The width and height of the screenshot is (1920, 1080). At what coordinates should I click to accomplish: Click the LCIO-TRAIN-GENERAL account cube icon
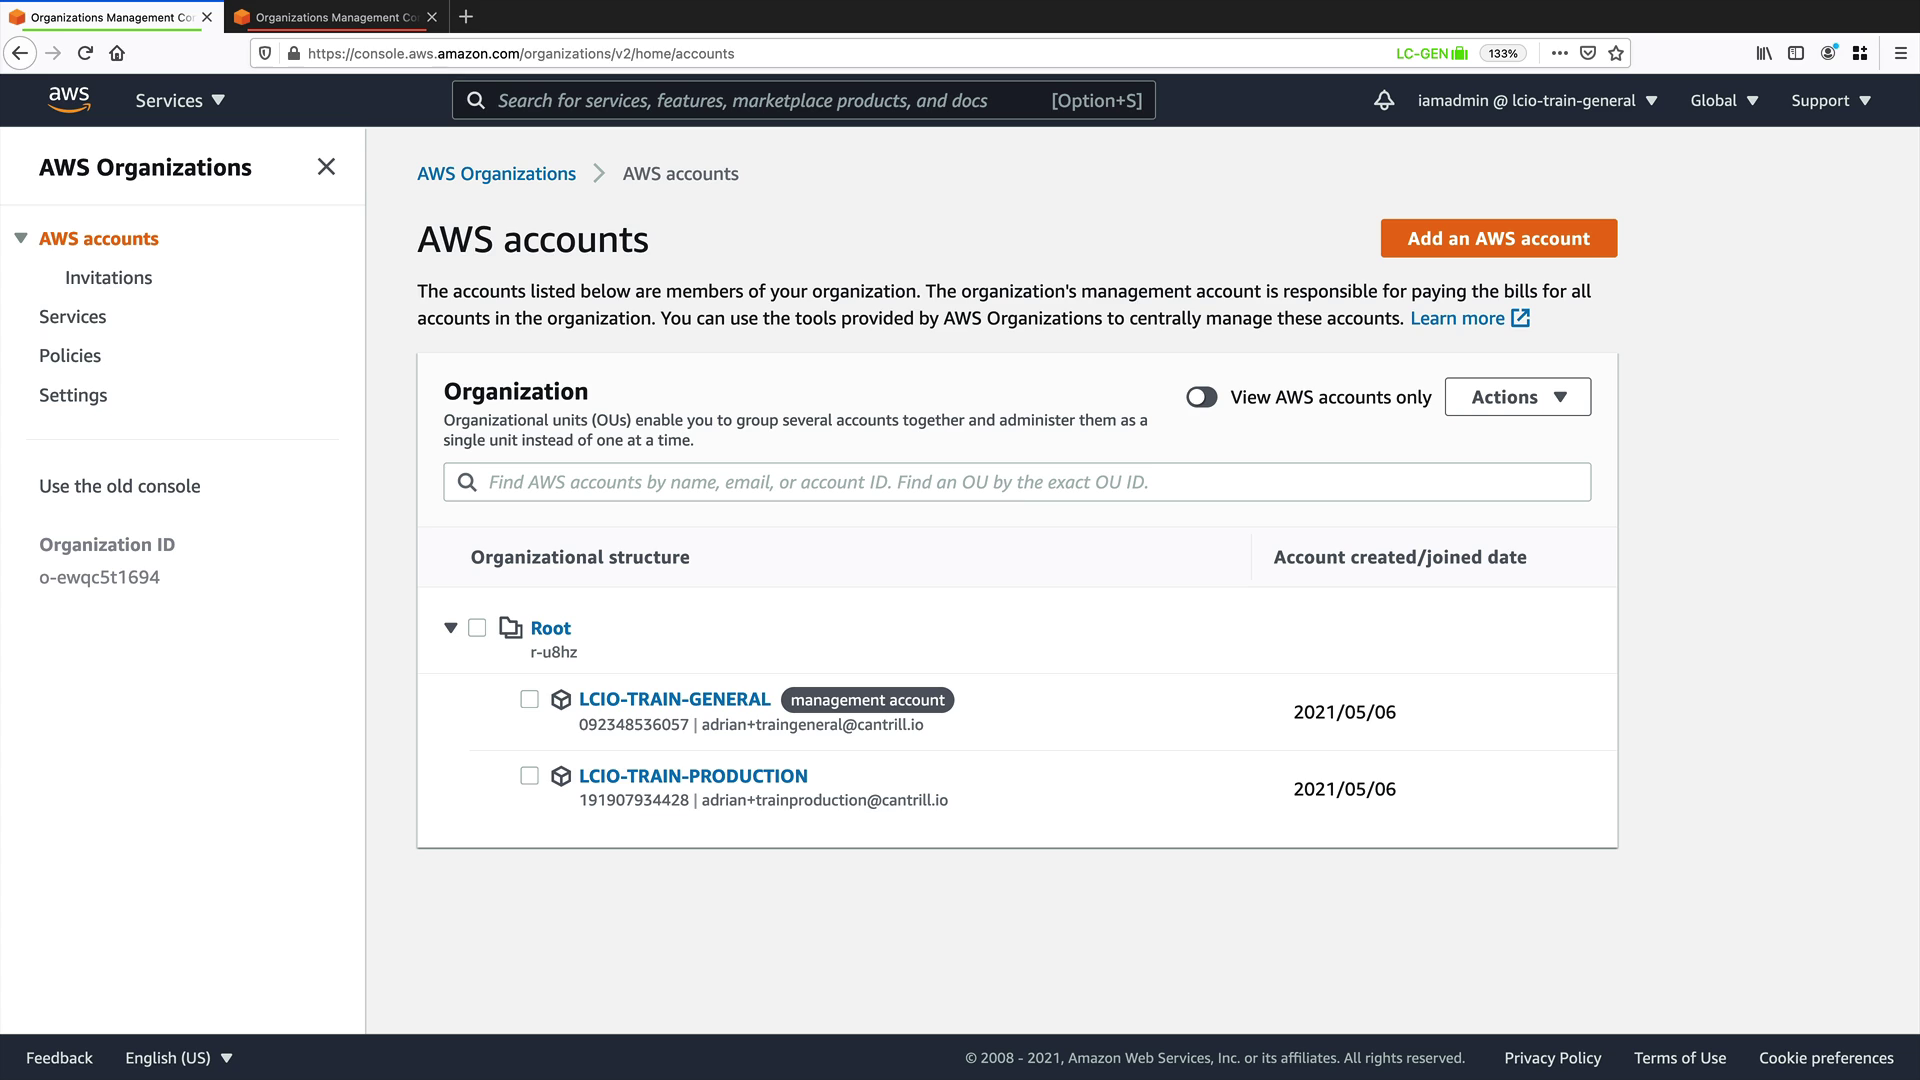click(x=561, y=700)
